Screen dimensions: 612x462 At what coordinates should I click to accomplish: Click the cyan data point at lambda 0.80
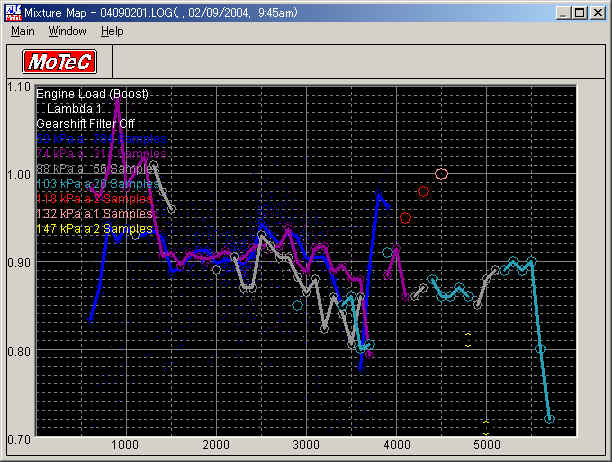pos(540,349)
